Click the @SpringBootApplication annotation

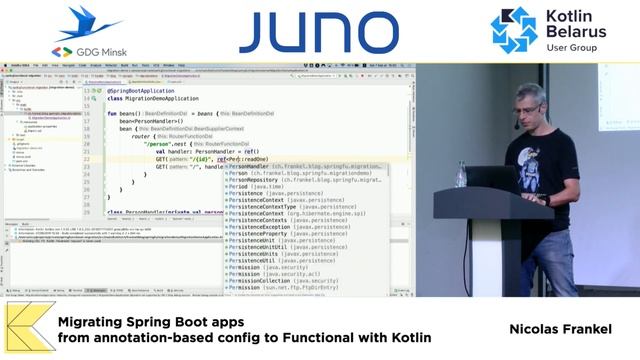(x=141, y=91)
